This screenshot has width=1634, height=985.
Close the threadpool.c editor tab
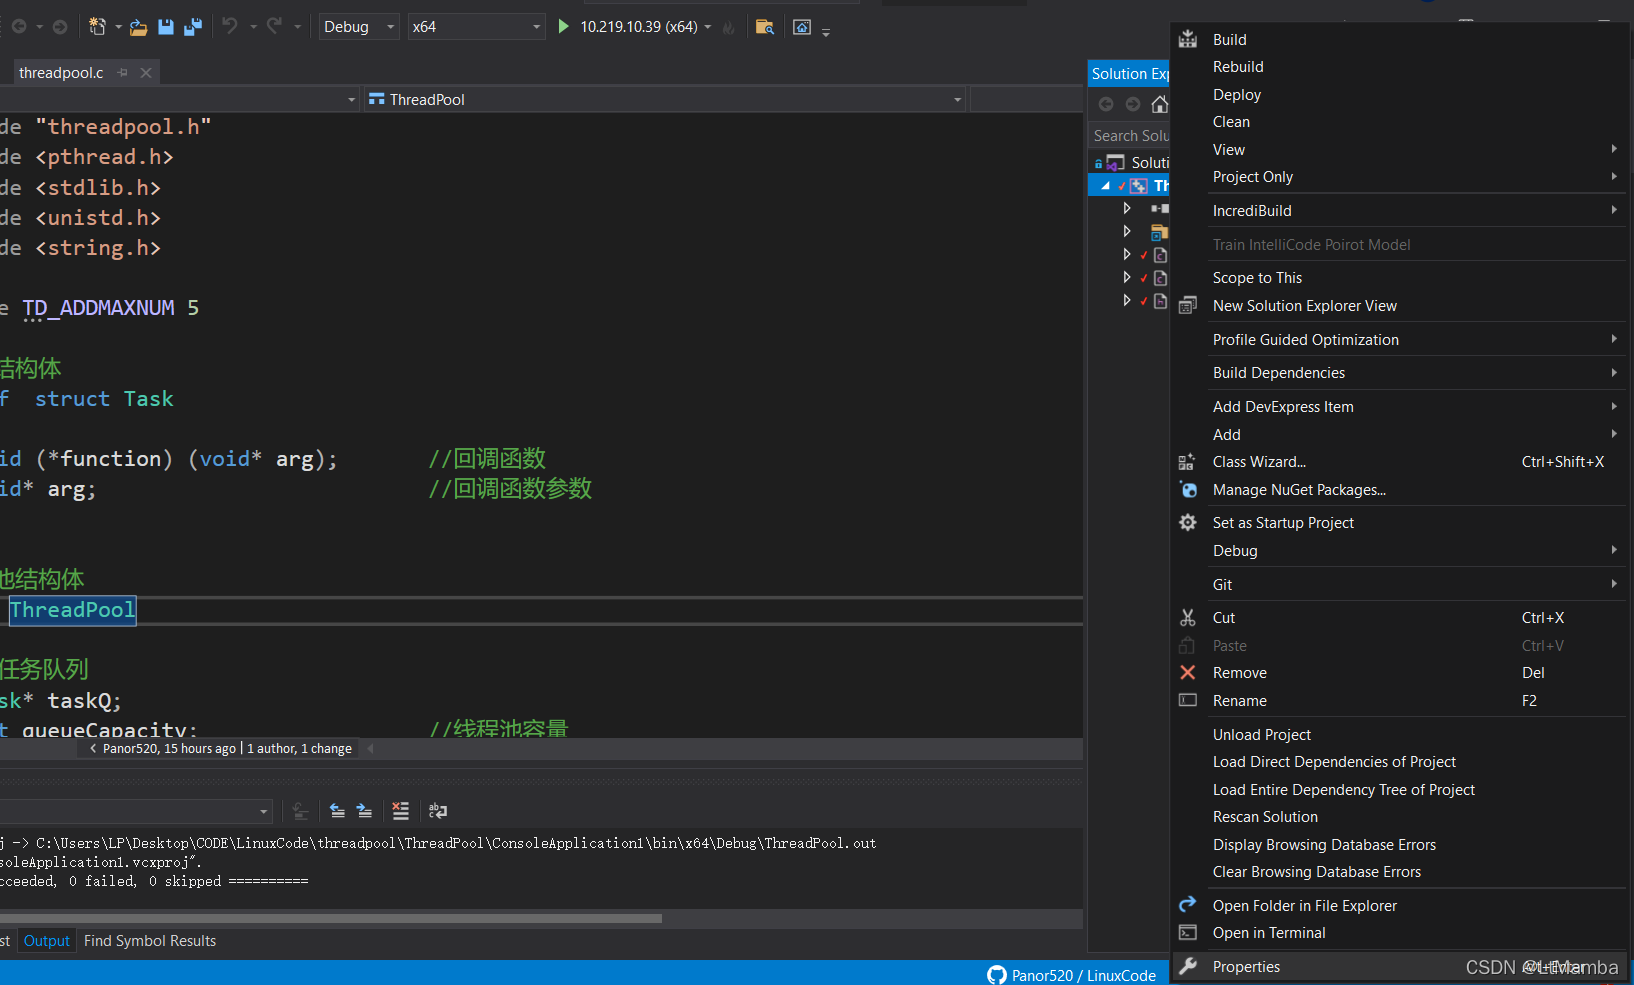[x=146, y=73]
